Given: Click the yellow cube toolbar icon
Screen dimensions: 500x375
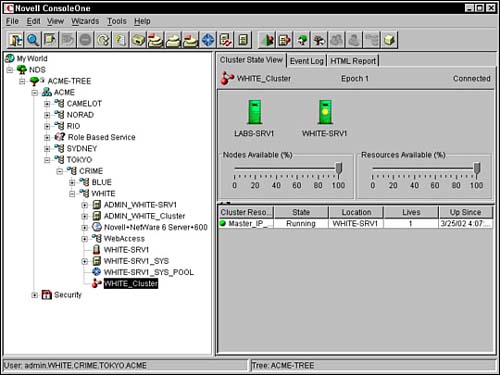Looking at the screenshot, I should click(x=389, y=40).
